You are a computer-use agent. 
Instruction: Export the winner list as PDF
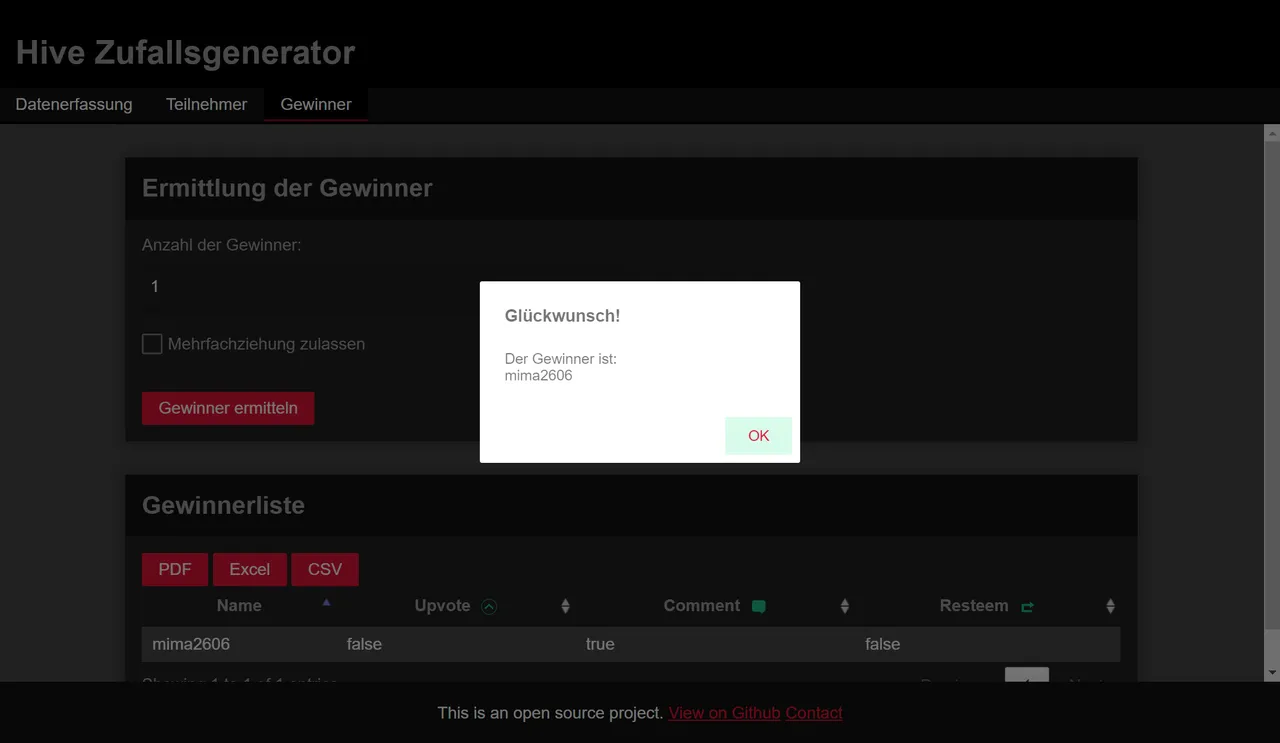tap(175, 569)
